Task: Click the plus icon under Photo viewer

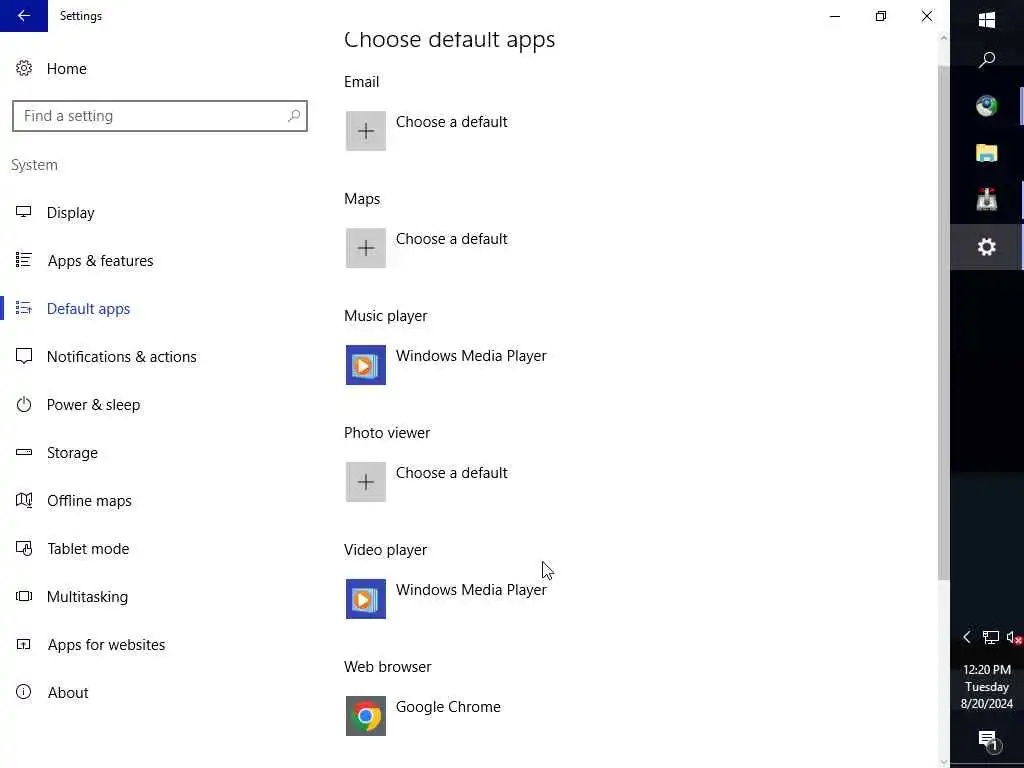Action: click(x=366, y=482)
